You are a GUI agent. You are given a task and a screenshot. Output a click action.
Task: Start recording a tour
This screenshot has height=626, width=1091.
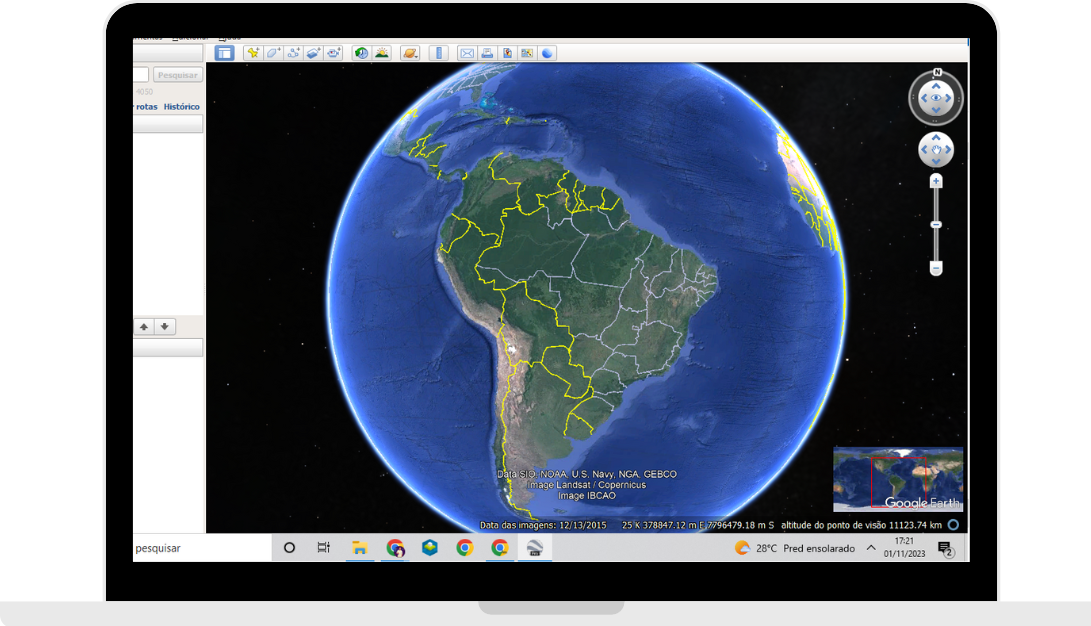(x=334, y=53)
